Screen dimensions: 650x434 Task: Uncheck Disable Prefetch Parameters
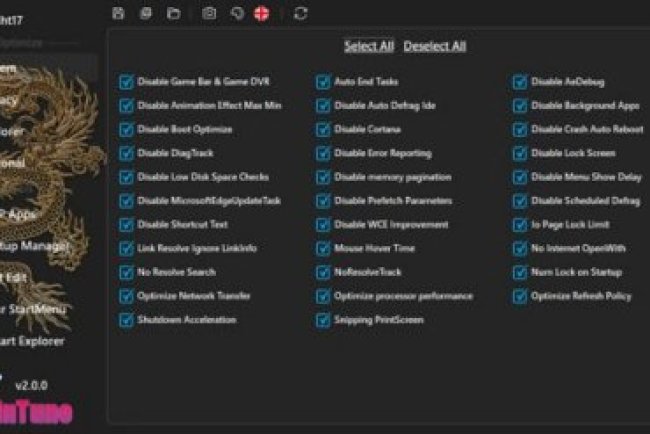[x=323, y=201]
